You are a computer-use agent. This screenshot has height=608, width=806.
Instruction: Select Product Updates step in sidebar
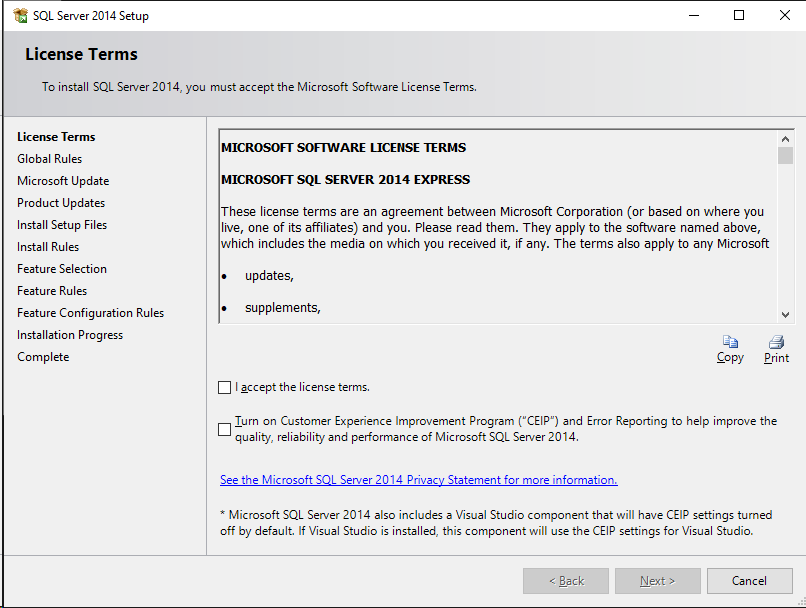(61, 203)
